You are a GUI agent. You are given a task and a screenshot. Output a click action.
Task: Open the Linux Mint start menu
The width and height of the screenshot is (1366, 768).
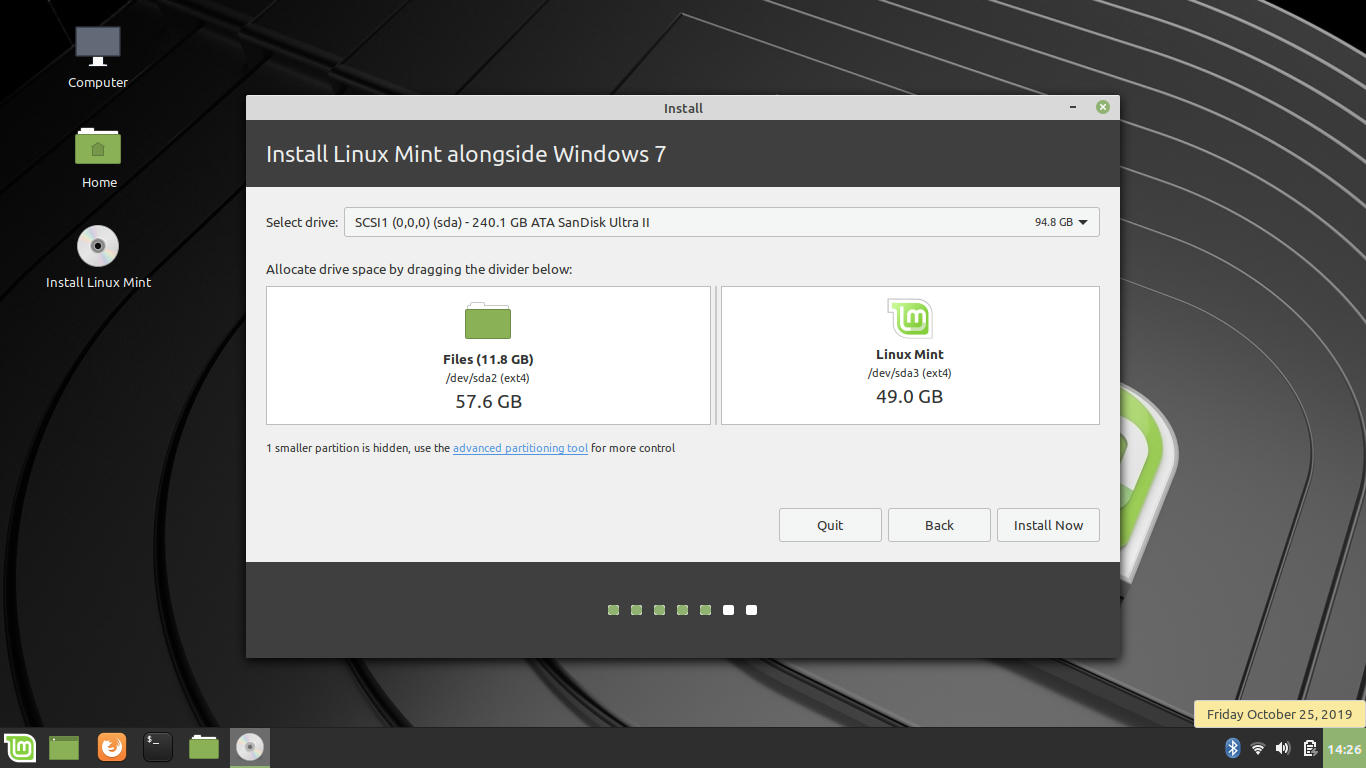[x=20, y=747]
